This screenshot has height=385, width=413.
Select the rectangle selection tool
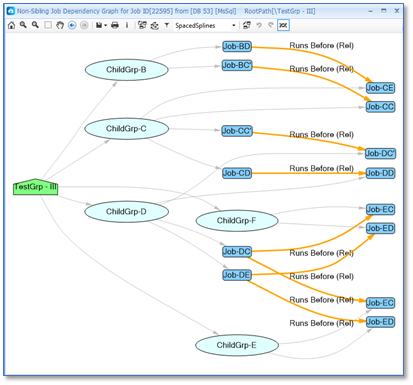click(48, 25)
